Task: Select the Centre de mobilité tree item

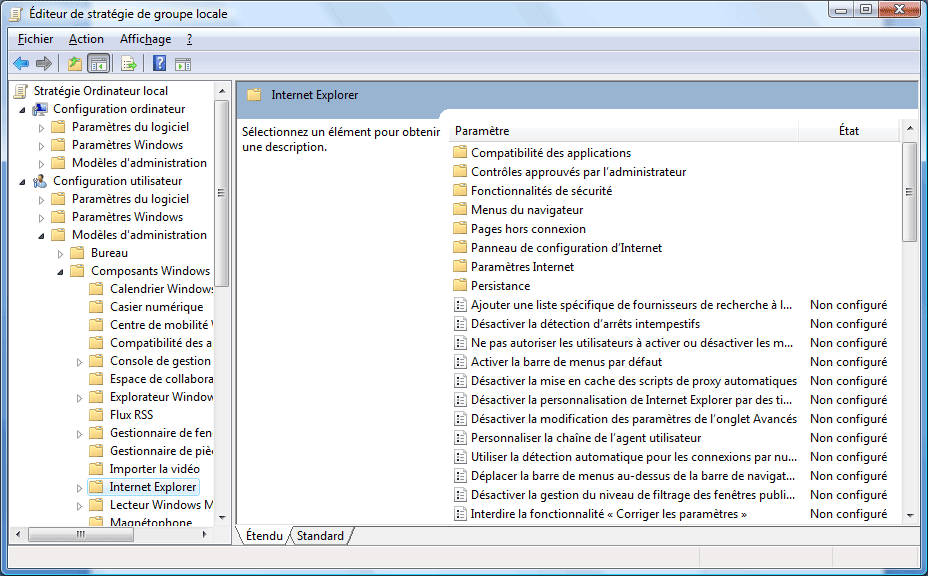Action: pyautogui.click(x=161, y=325)
